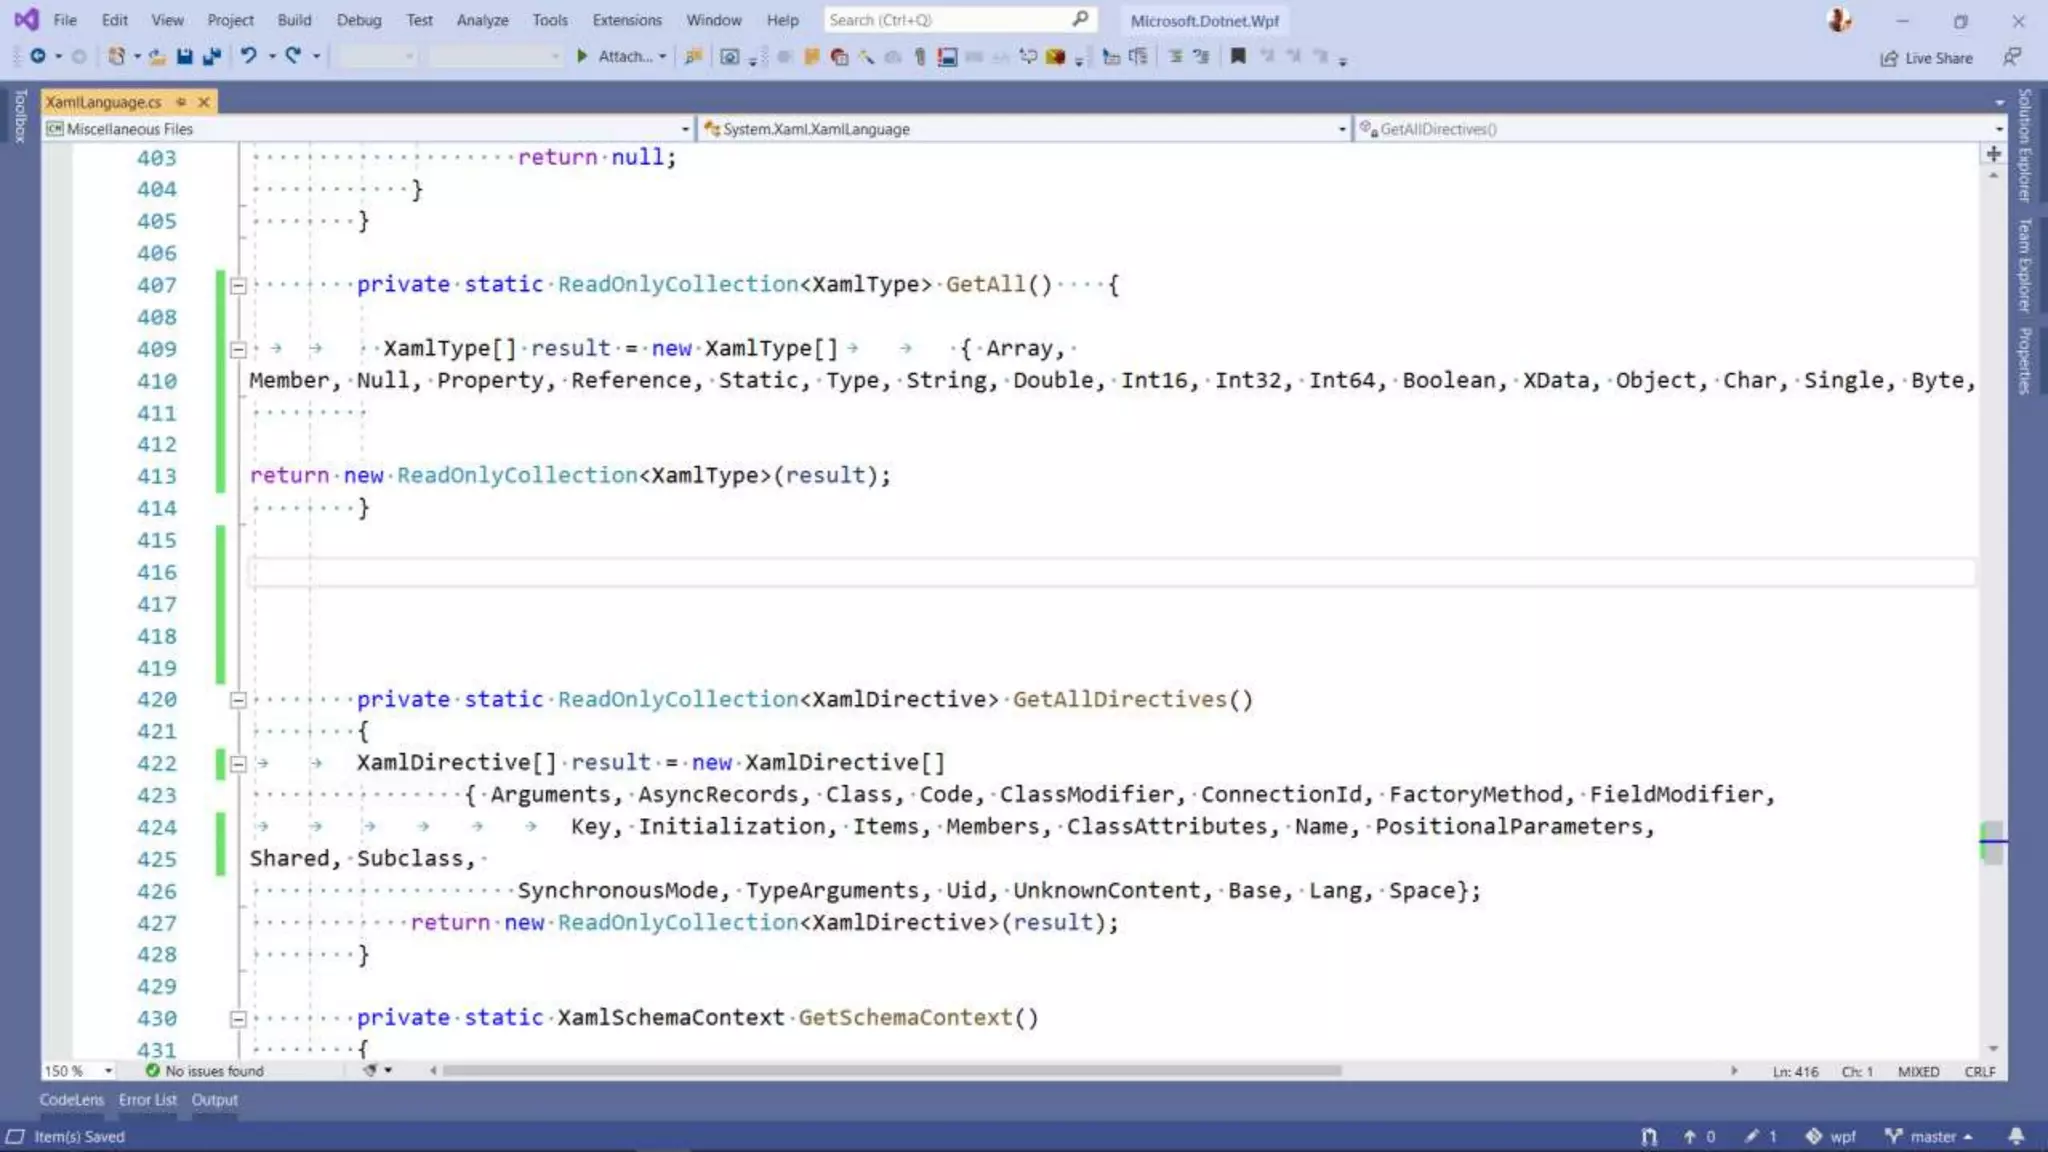Click the green Start debugging arrow
The image size is (2048, 1152).
click(582, 57)
